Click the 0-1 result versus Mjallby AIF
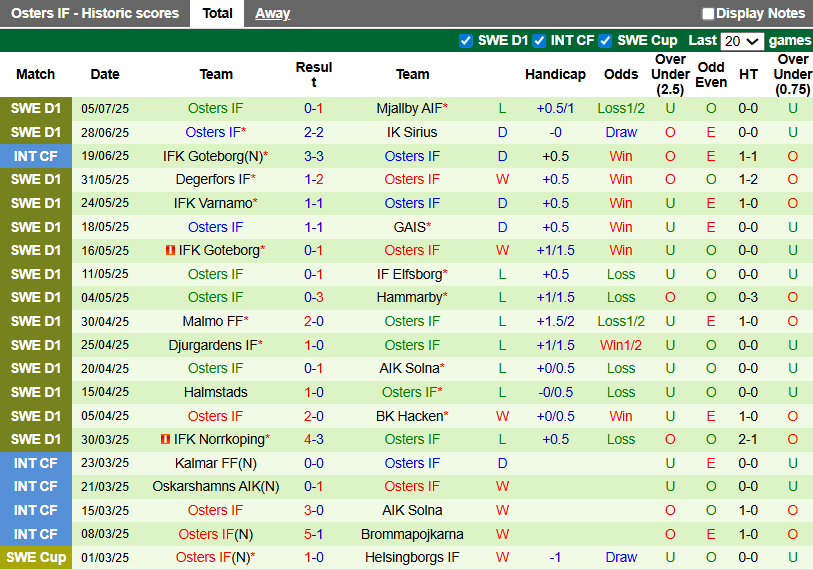 313,108
